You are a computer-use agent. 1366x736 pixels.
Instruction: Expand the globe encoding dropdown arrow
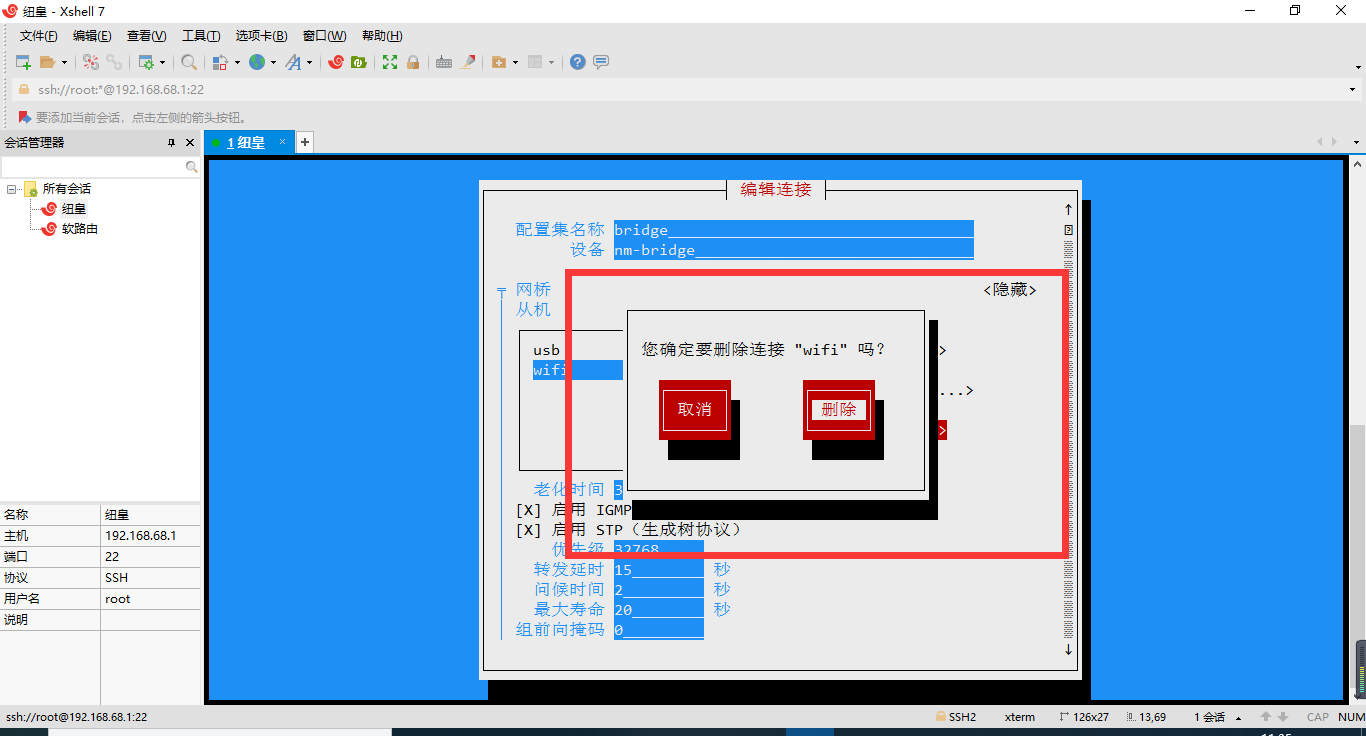click(x=273, y=62)
